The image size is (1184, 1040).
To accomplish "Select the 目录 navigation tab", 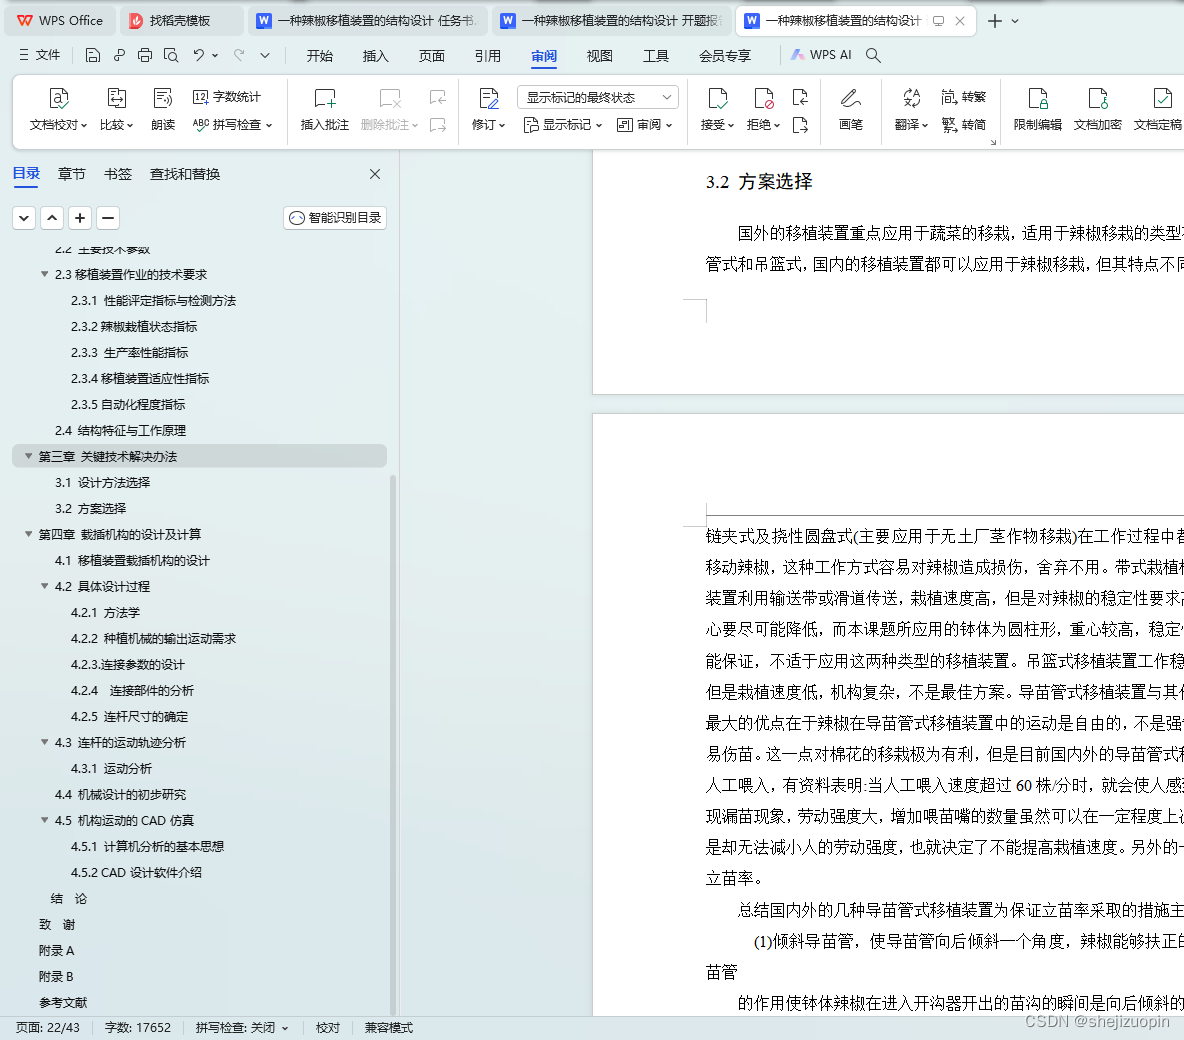I will click(26, 174).
